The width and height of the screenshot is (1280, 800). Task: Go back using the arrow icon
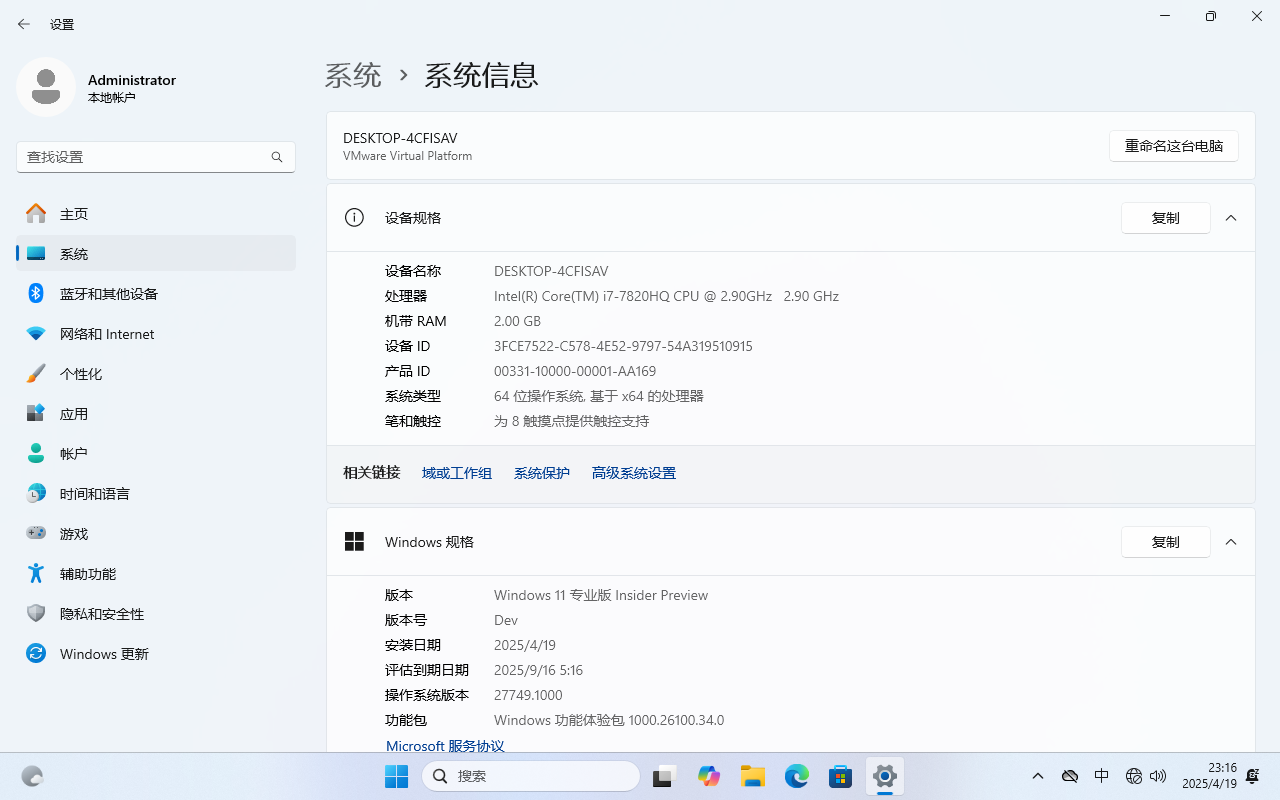[24, 24]
